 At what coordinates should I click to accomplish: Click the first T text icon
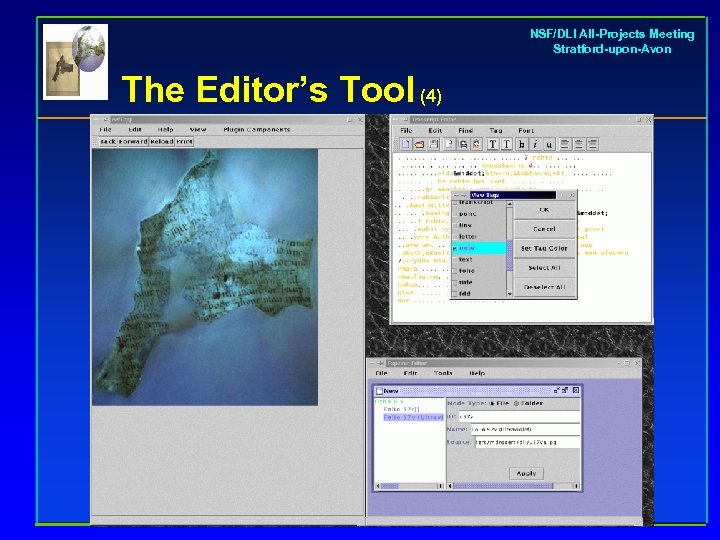coord(492,144)
